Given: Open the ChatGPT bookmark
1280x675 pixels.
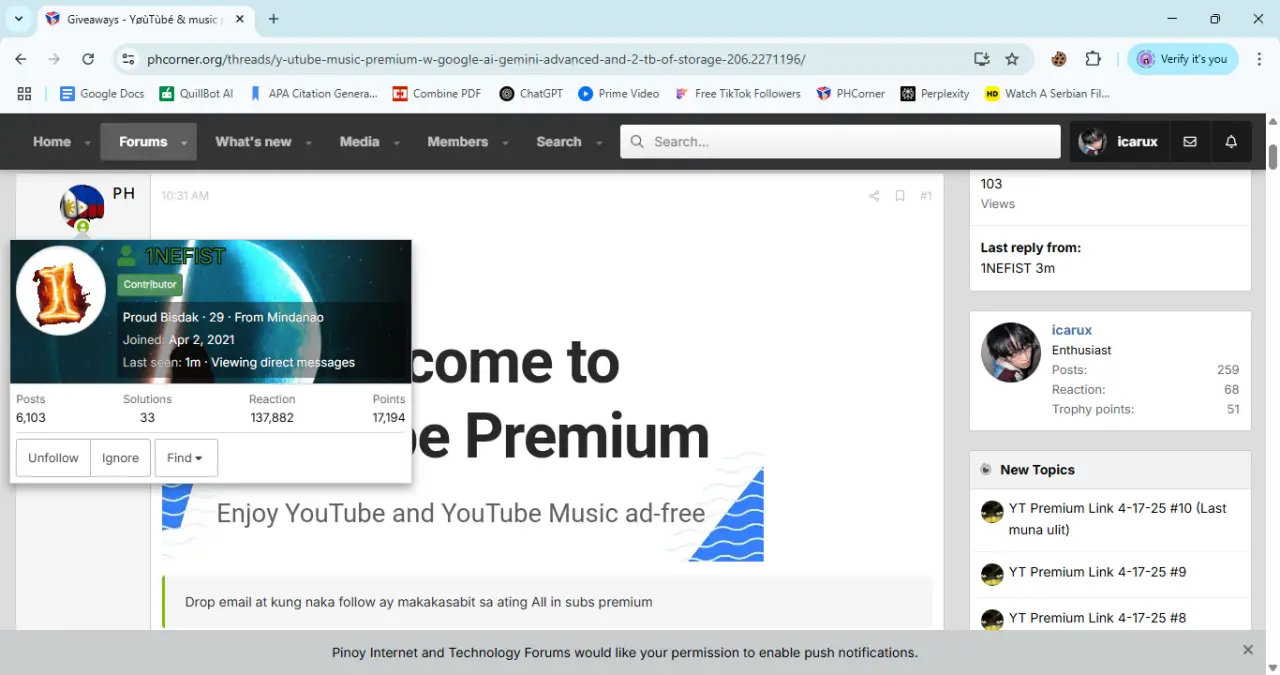Looking at the screenshot, I should click(x=531, y=93).
